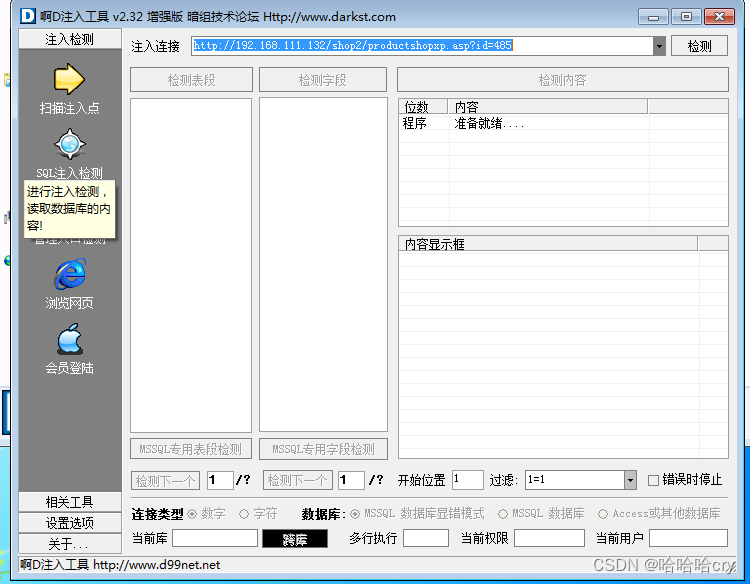750x584 pixels.
Task: Click the 检测 button next to URL
Action: pyautogui.click(x=699, y=46)
